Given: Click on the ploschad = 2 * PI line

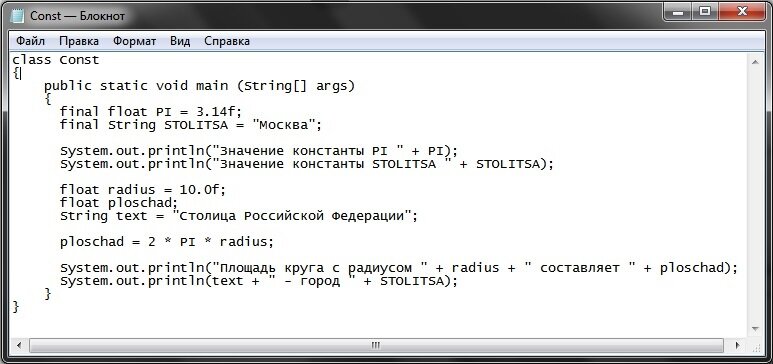Looking at the screenshot, I should click(167, 242).
